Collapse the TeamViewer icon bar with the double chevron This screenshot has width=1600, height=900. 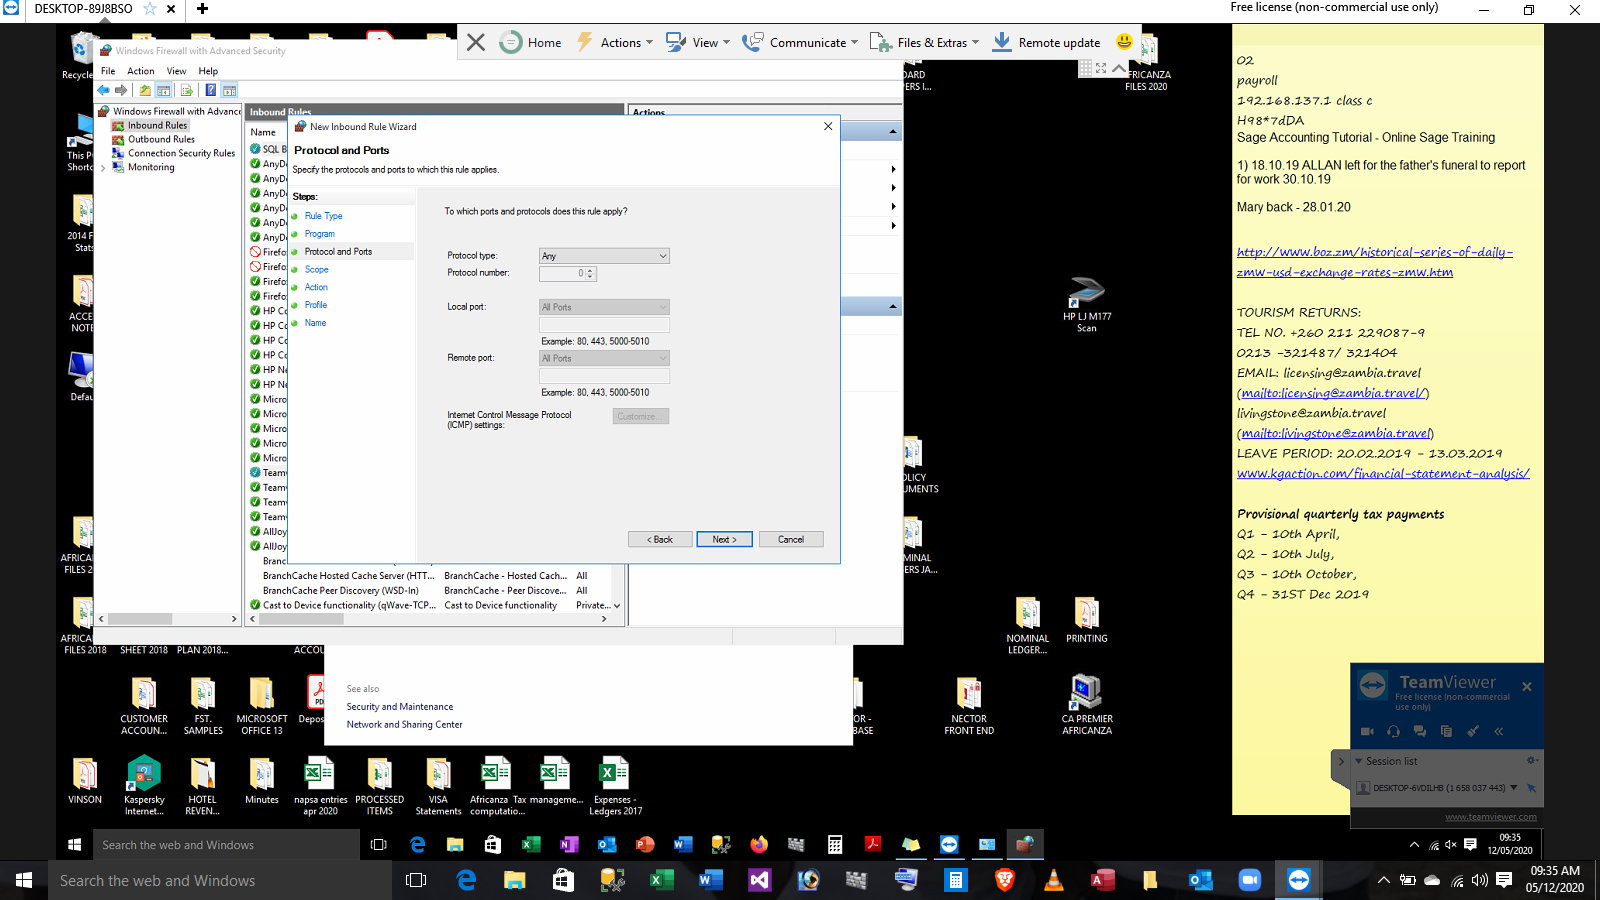point(1498,731)
